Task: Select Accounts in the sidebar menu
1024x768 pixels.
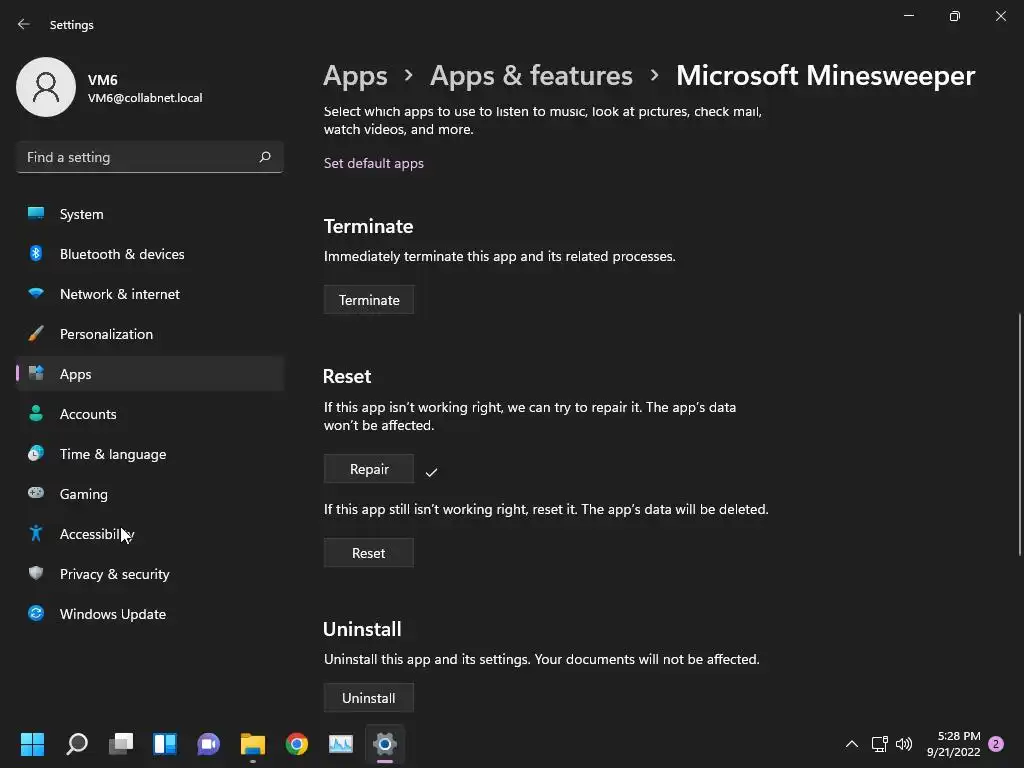Action: 88,414
